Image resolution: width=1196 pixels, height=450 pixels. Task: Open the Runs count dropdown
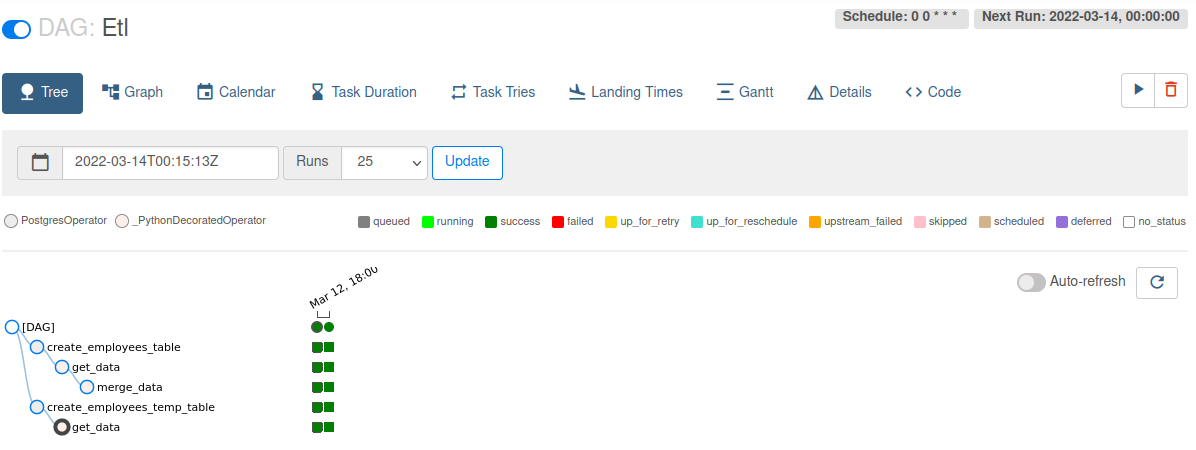pyautogui.click(x=384, y=162)
